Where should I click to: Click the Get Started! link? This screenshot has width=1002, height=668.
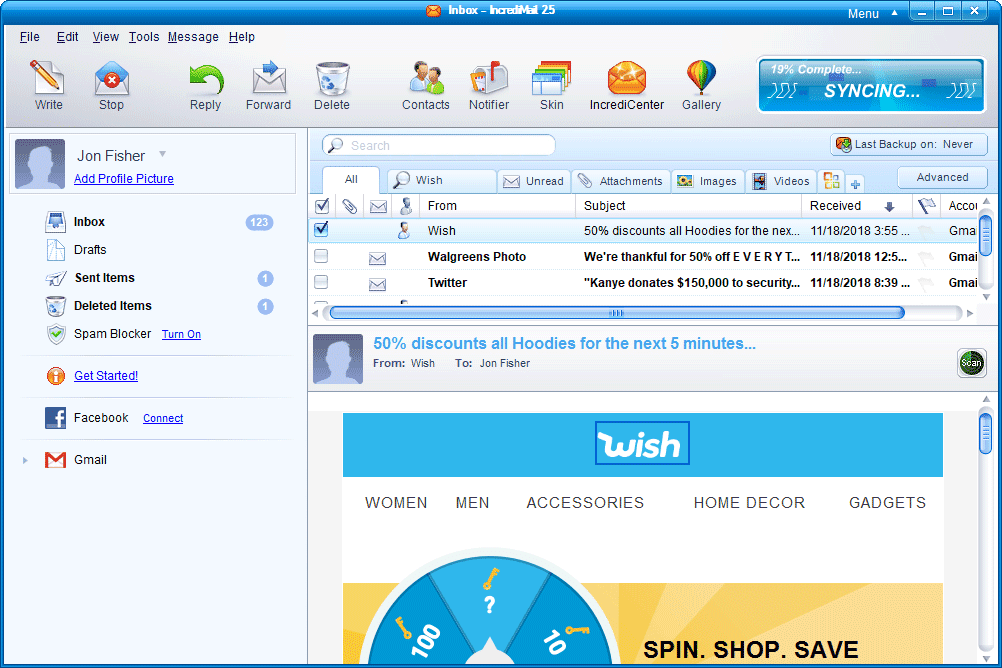click(x=105, y=376)
